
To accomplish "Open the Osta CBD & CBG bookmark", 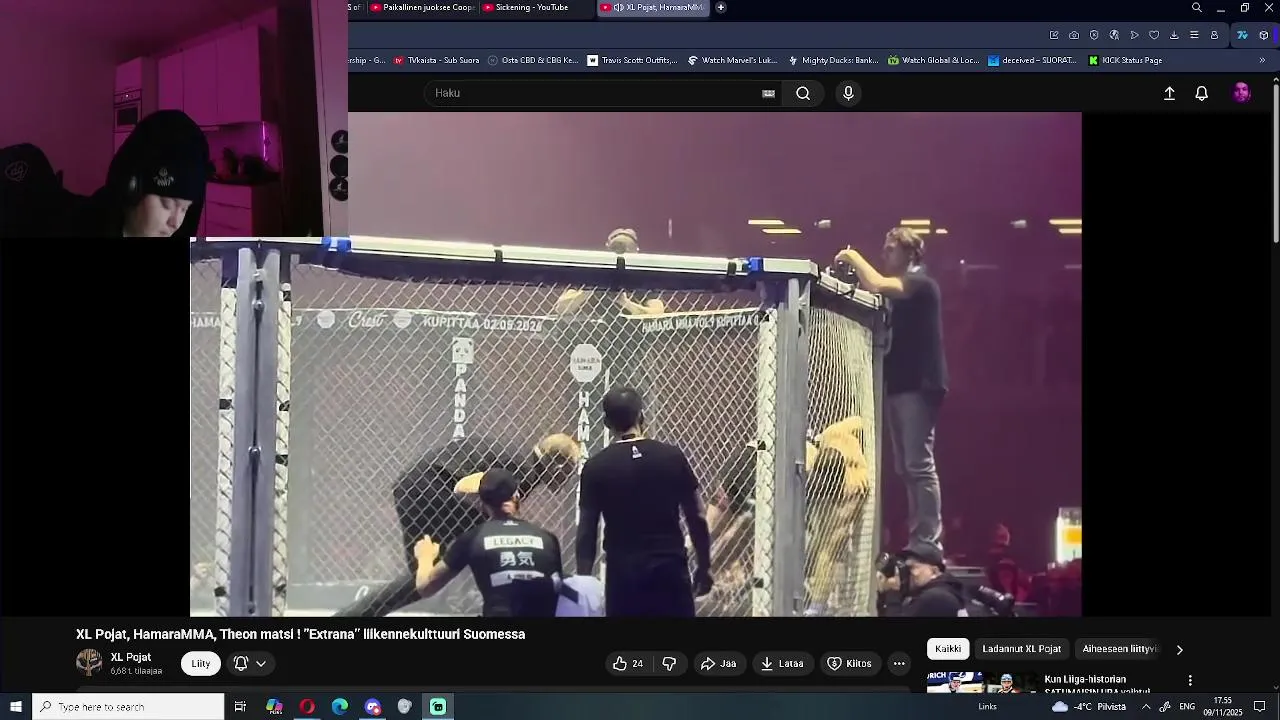I will click(532, 60).
